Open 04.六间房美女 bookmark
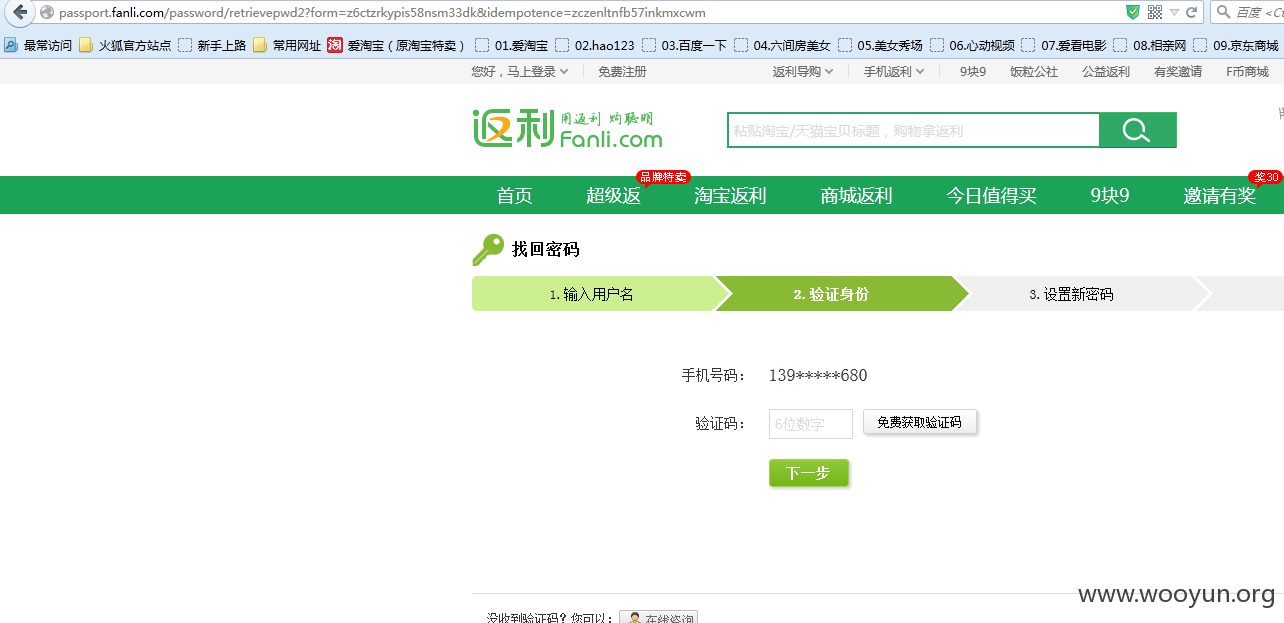This screenshot has width=1284, height=623. point(782,45)
